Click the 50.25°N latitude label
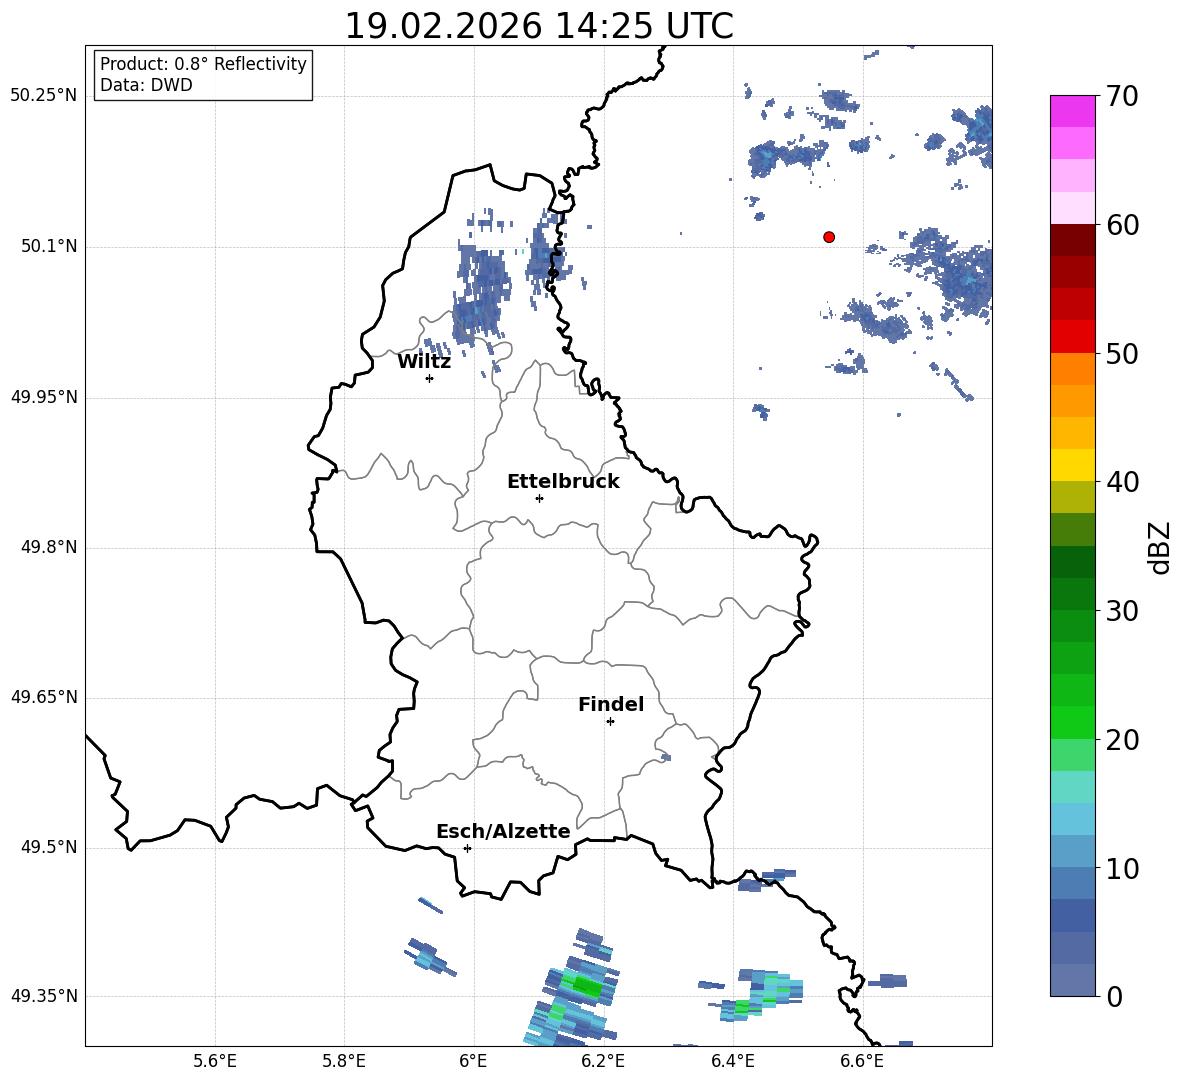 coord(44,96)
